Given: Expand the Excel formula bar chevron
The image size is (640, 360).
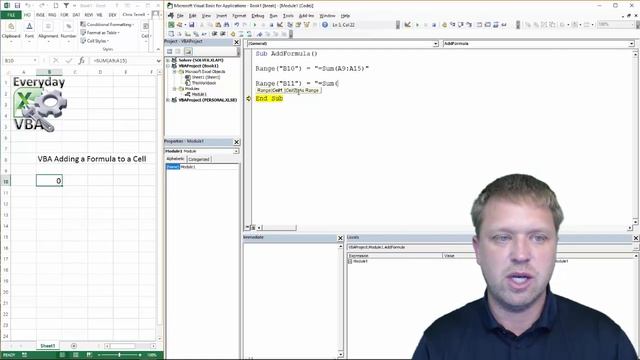Looking at the screenshot, I should (158, 60).
